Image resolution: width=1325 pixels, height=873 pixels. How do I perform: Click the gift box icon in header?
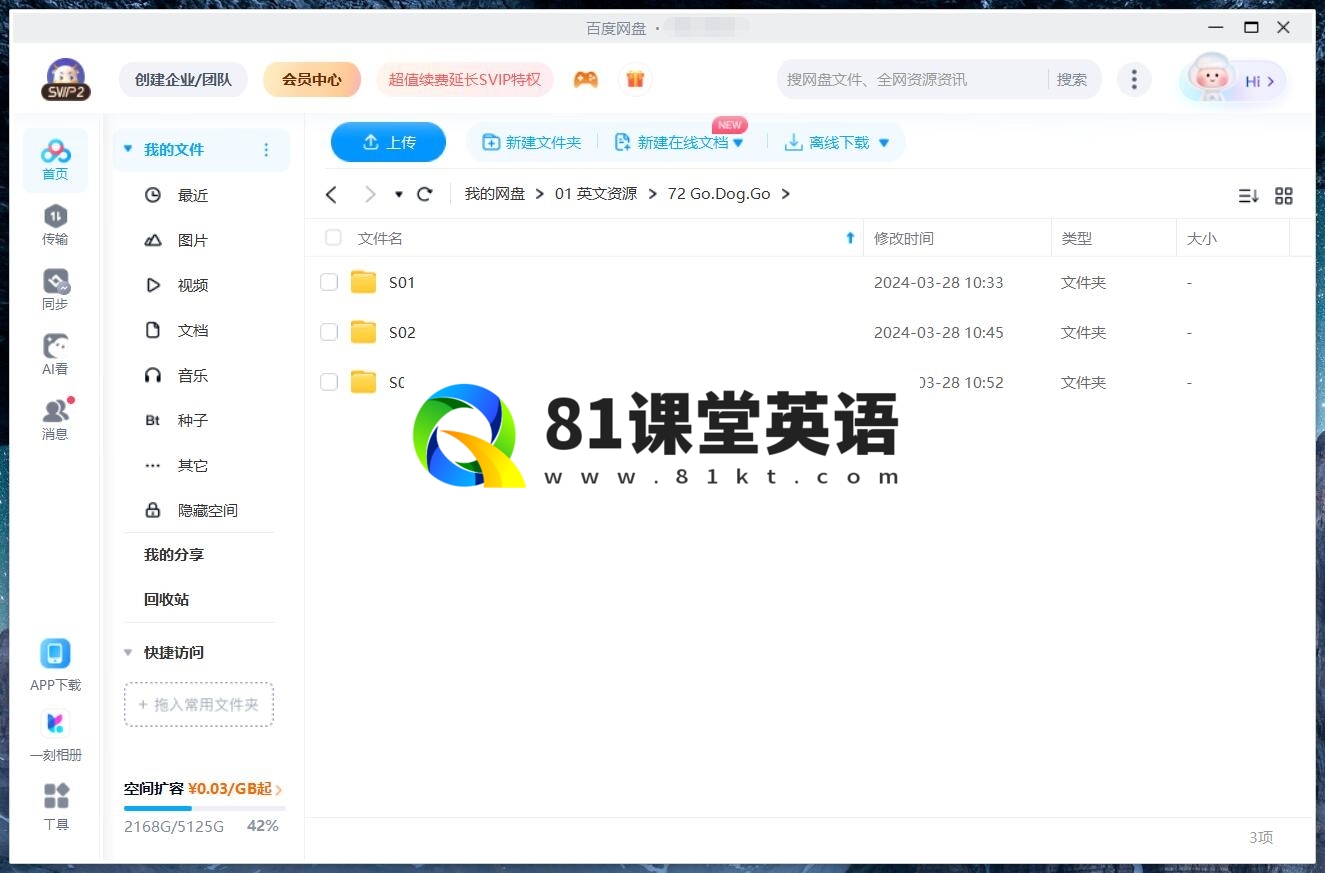[x=635, y=79]
